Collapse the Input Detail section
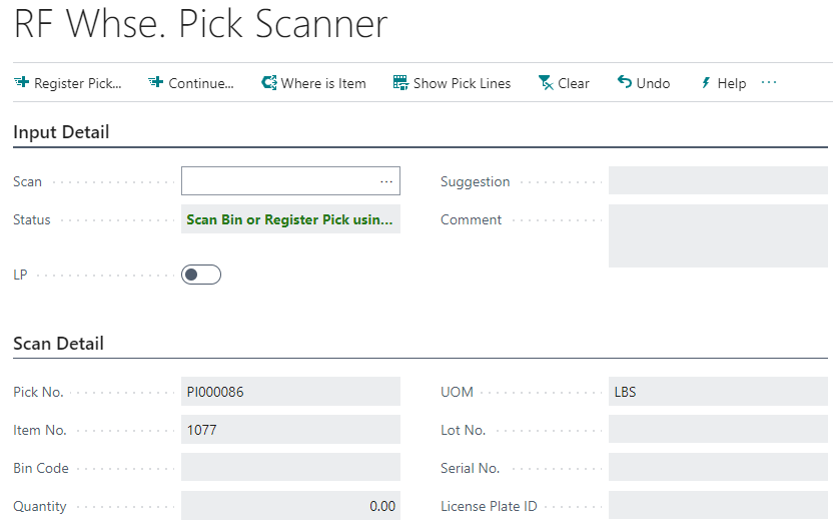 [61, 132]
